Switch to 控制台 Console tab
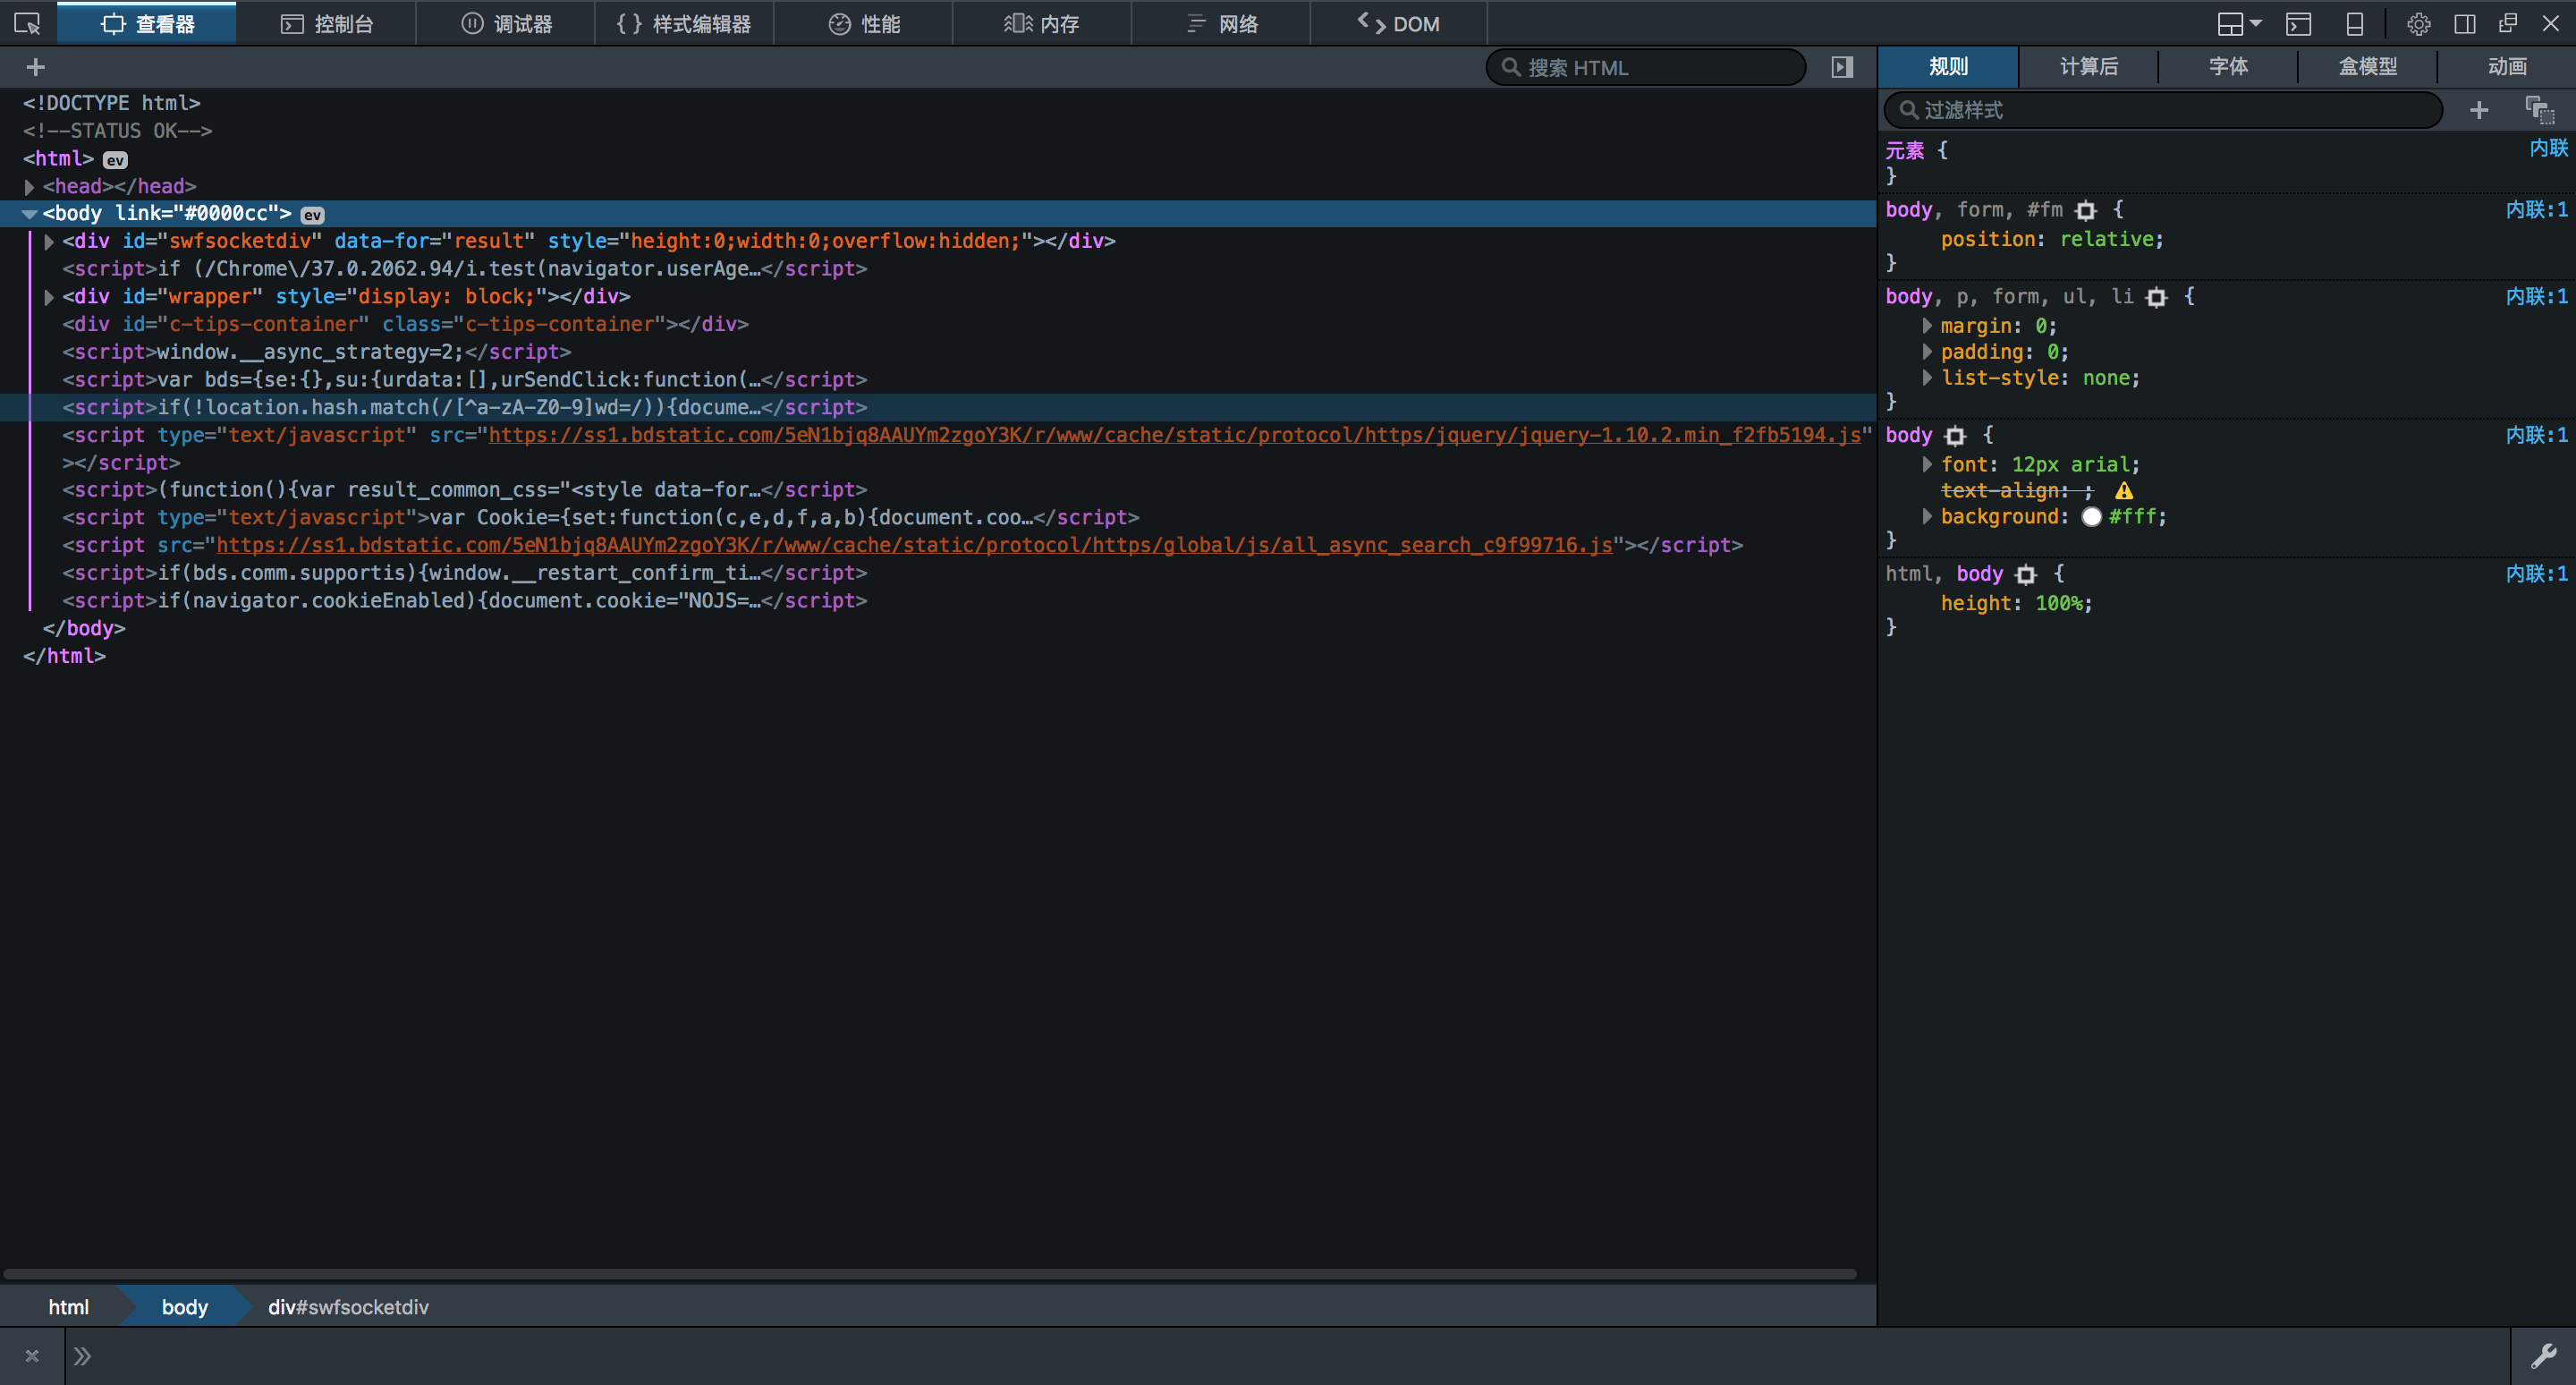Screen dimensions: 2576x1385 click(x=326, y=23)
